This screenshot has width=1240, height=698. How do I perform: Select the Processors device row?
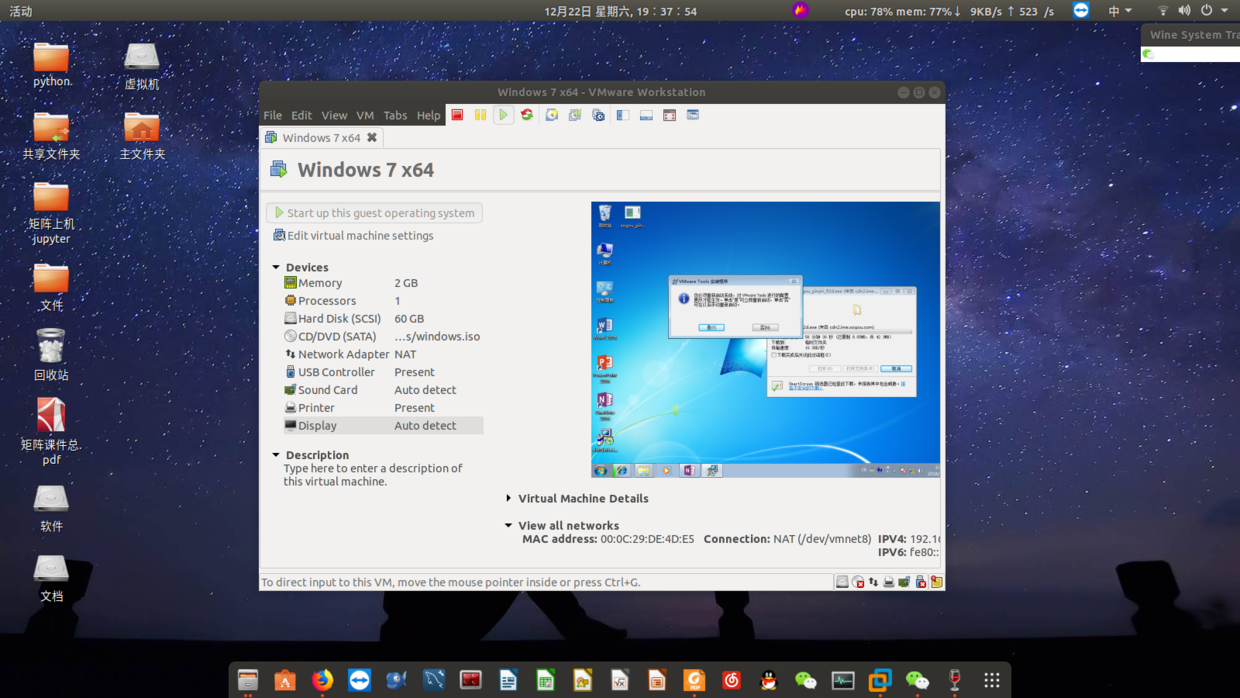383,301
